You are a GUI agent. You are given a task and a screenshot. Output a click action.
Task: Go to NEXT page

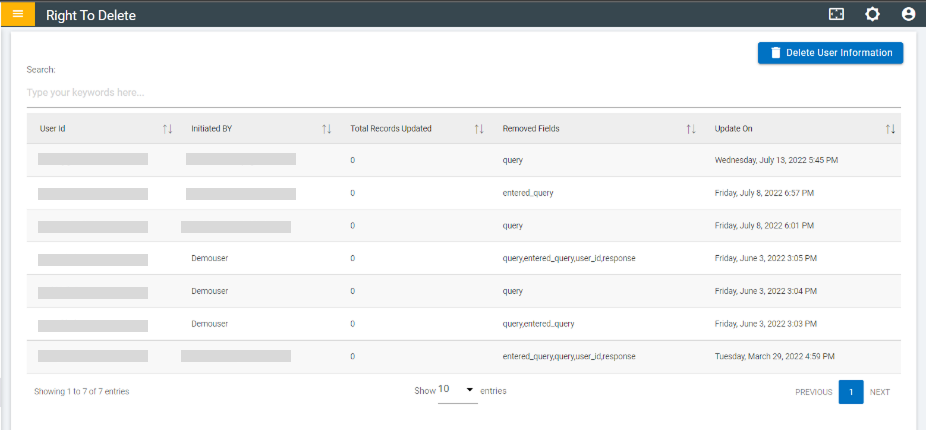[879, 392]
